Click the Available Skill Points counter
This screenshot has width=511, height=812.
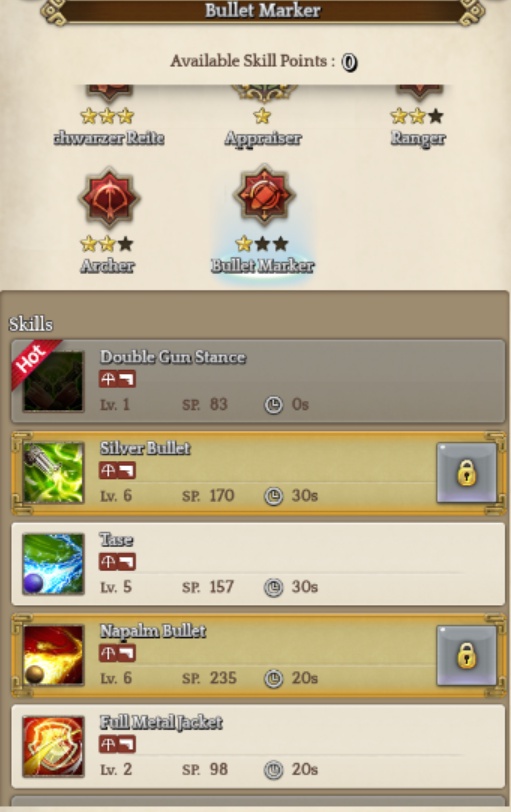349,62
